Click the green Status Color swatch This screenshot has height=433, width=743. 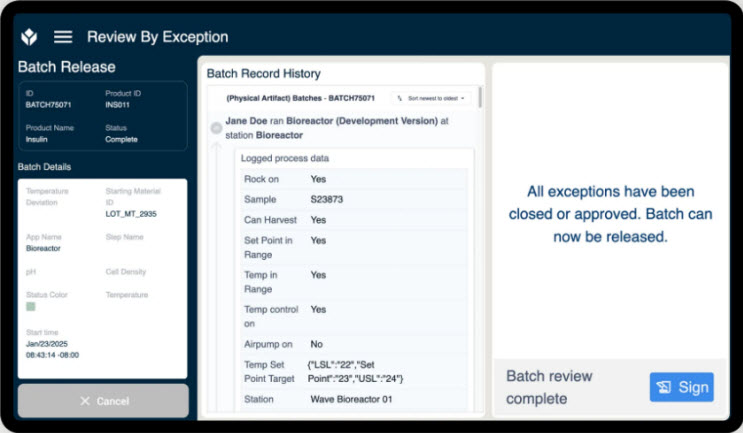[31, 307]
